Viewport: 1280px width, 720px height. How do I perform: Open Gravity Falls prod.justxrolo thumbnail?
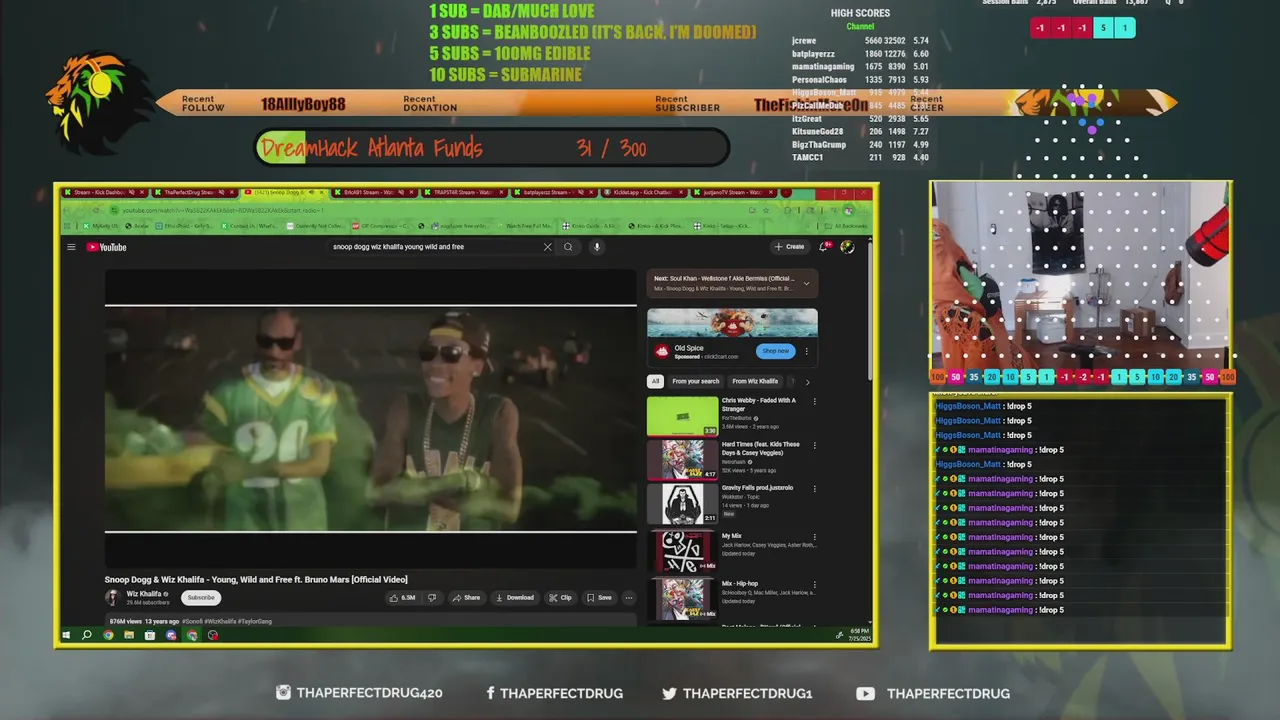682,504
